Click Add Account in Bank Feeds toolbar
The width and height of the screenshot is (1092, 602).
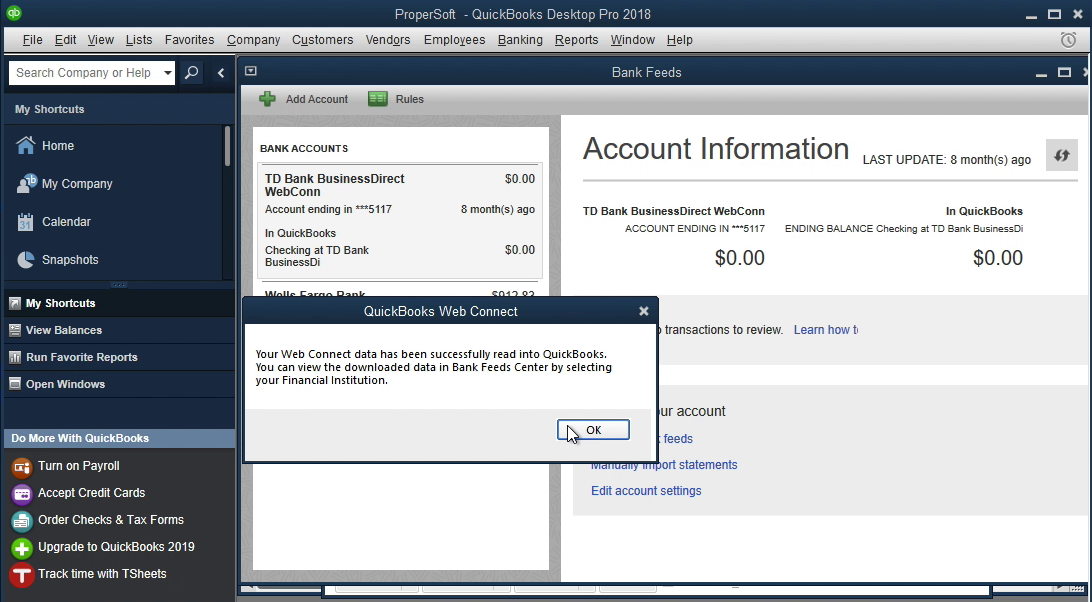pyautogui.click(x=304, y=99)
